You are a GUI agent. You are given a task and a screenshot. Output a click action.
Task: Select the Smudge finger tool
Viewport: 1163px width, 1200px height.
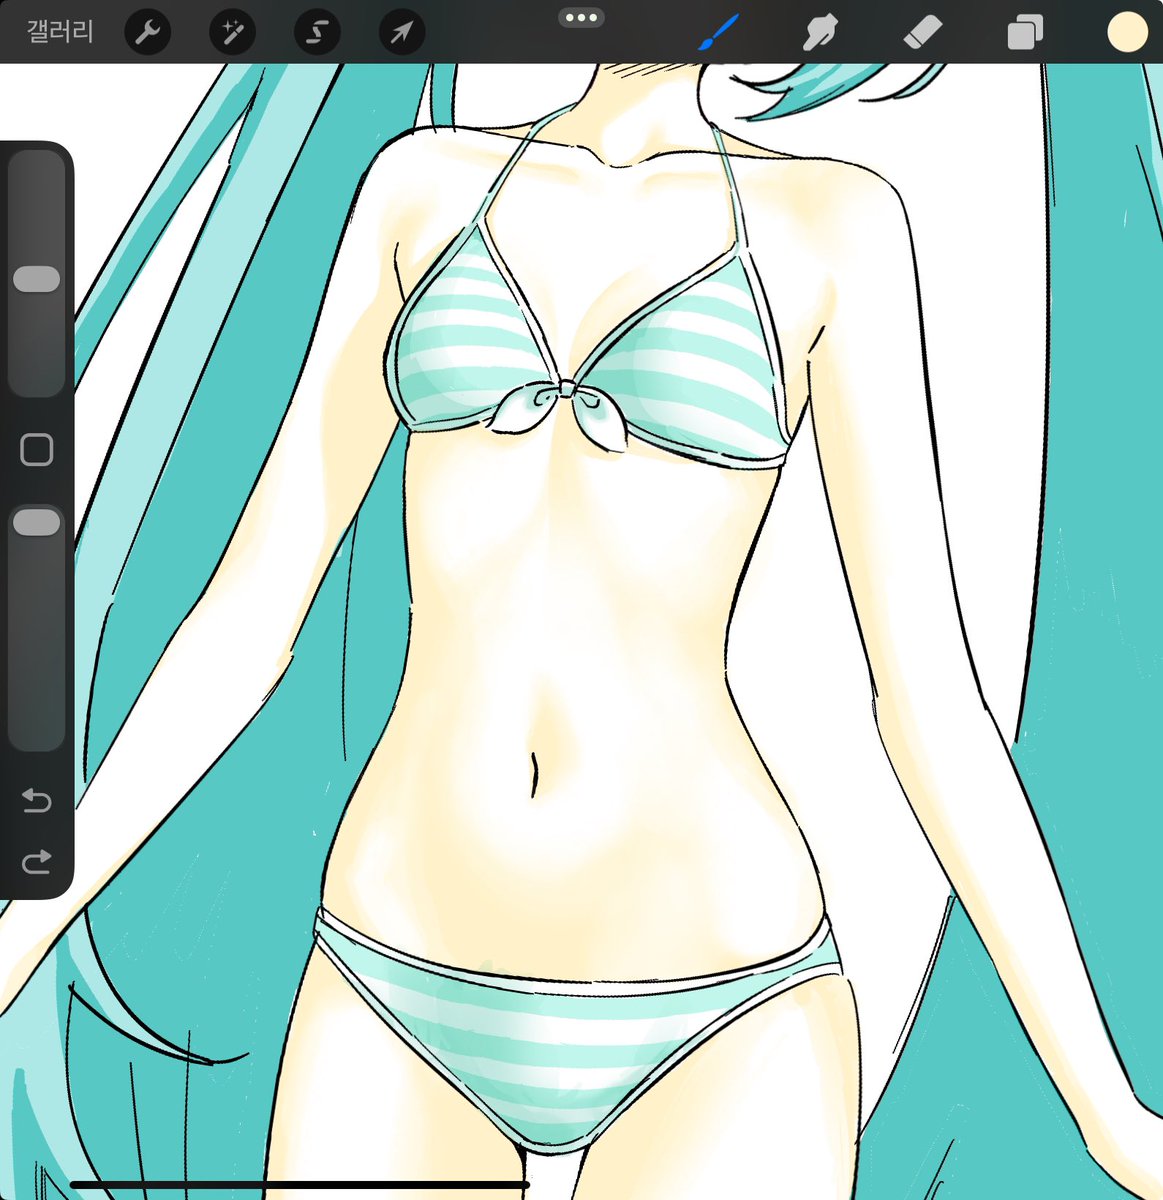[819, 33]
